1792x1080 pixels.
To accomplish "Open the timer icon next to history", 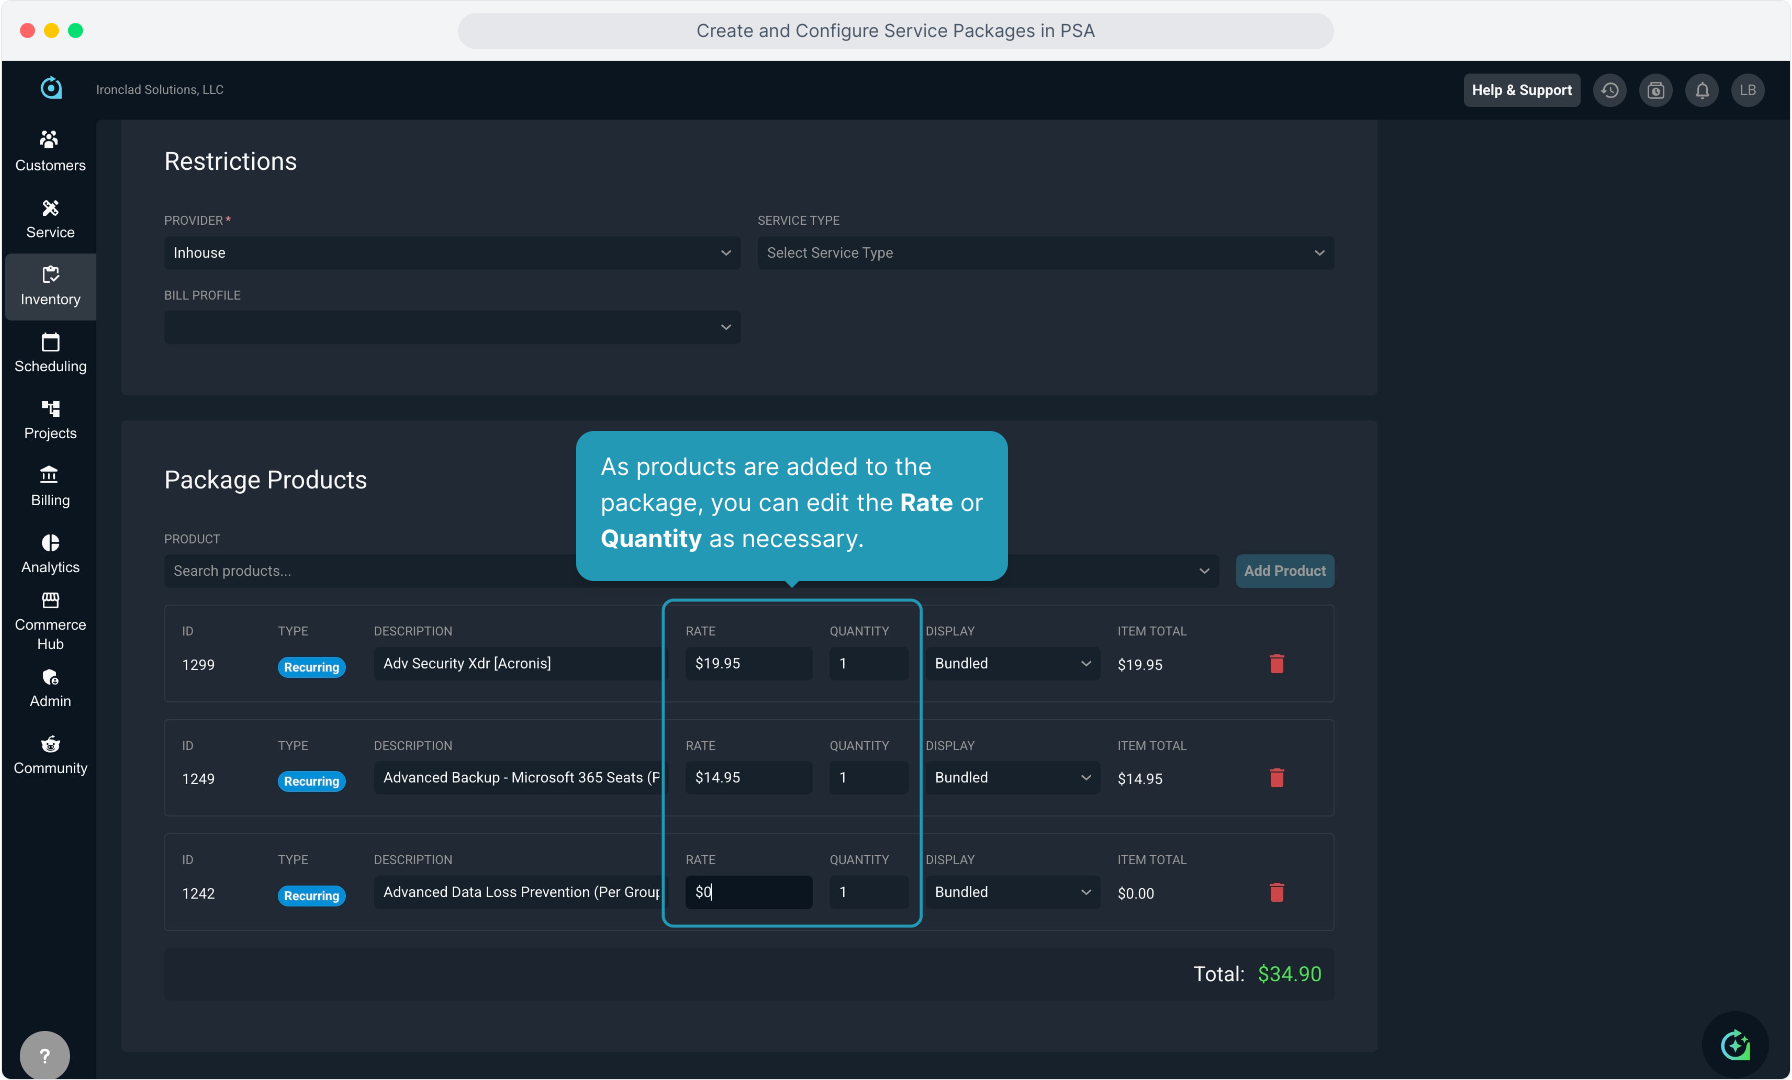I will [x=1655, y=90].
